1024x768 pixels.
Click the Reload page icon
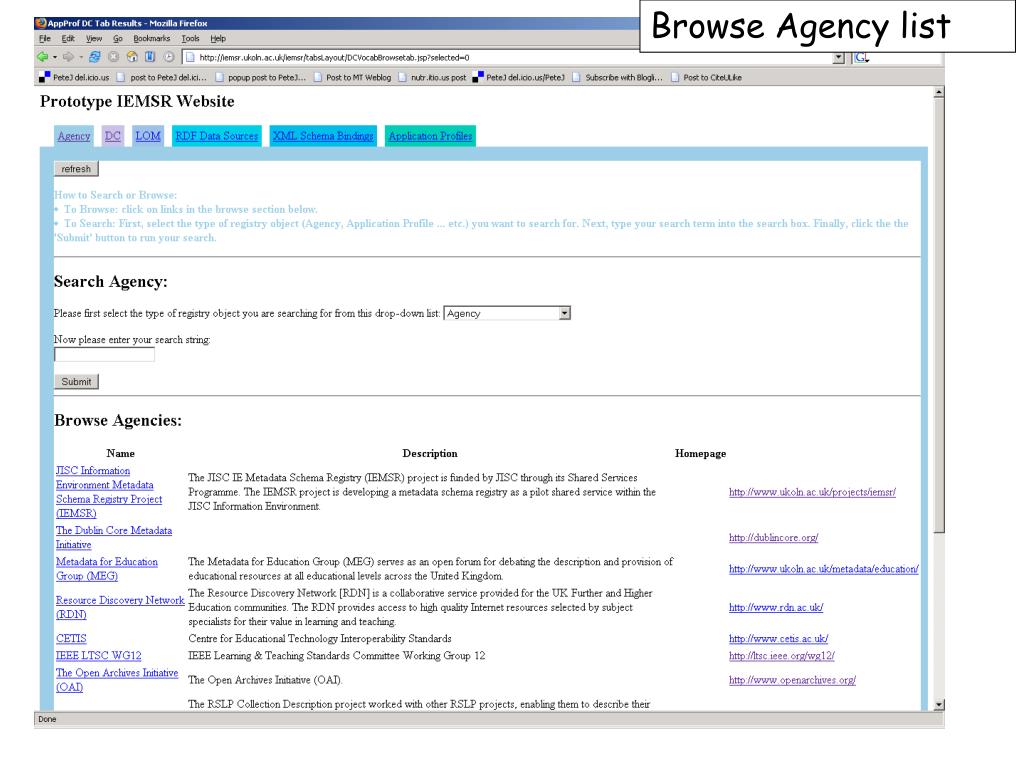[95, 57]
